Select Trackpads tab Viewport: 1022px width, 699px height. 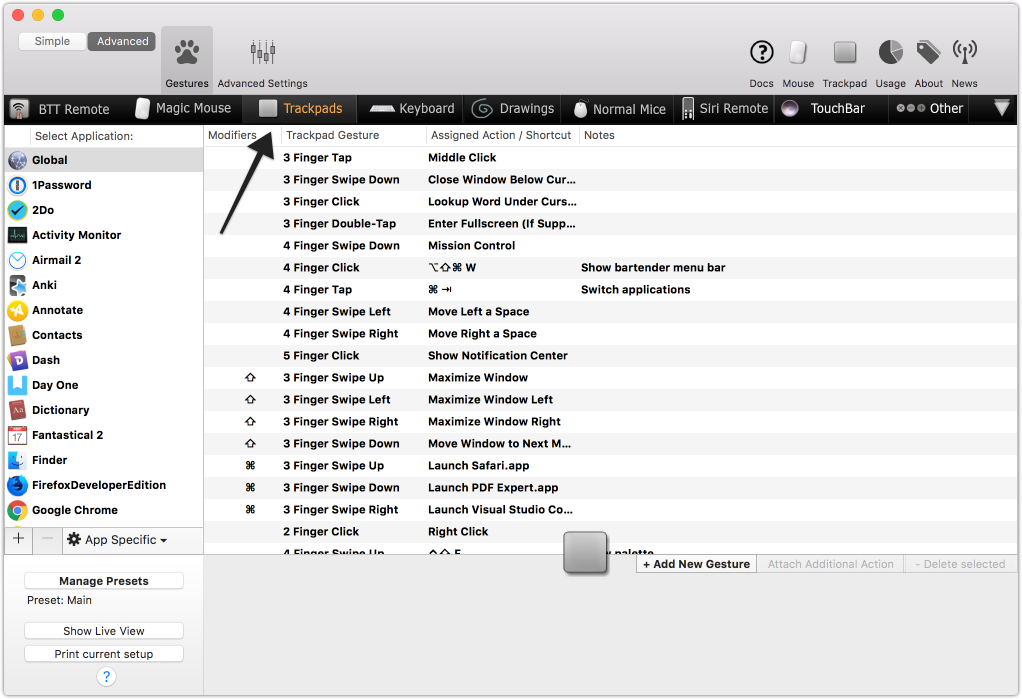pos(300,108)
